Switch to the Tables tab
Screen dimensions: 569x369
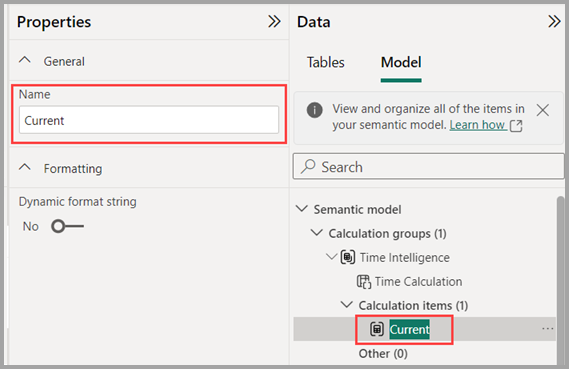click(x=326, y=62)
